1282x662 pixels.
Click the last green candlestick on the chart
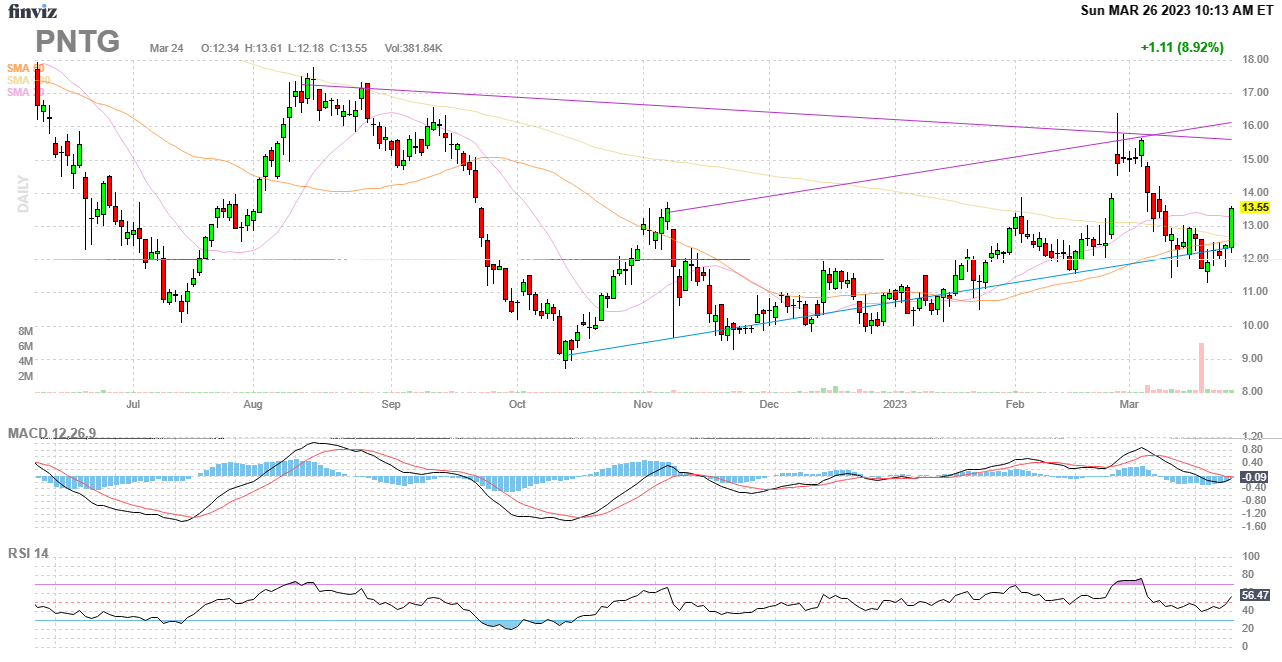(x=1231, y=227)
